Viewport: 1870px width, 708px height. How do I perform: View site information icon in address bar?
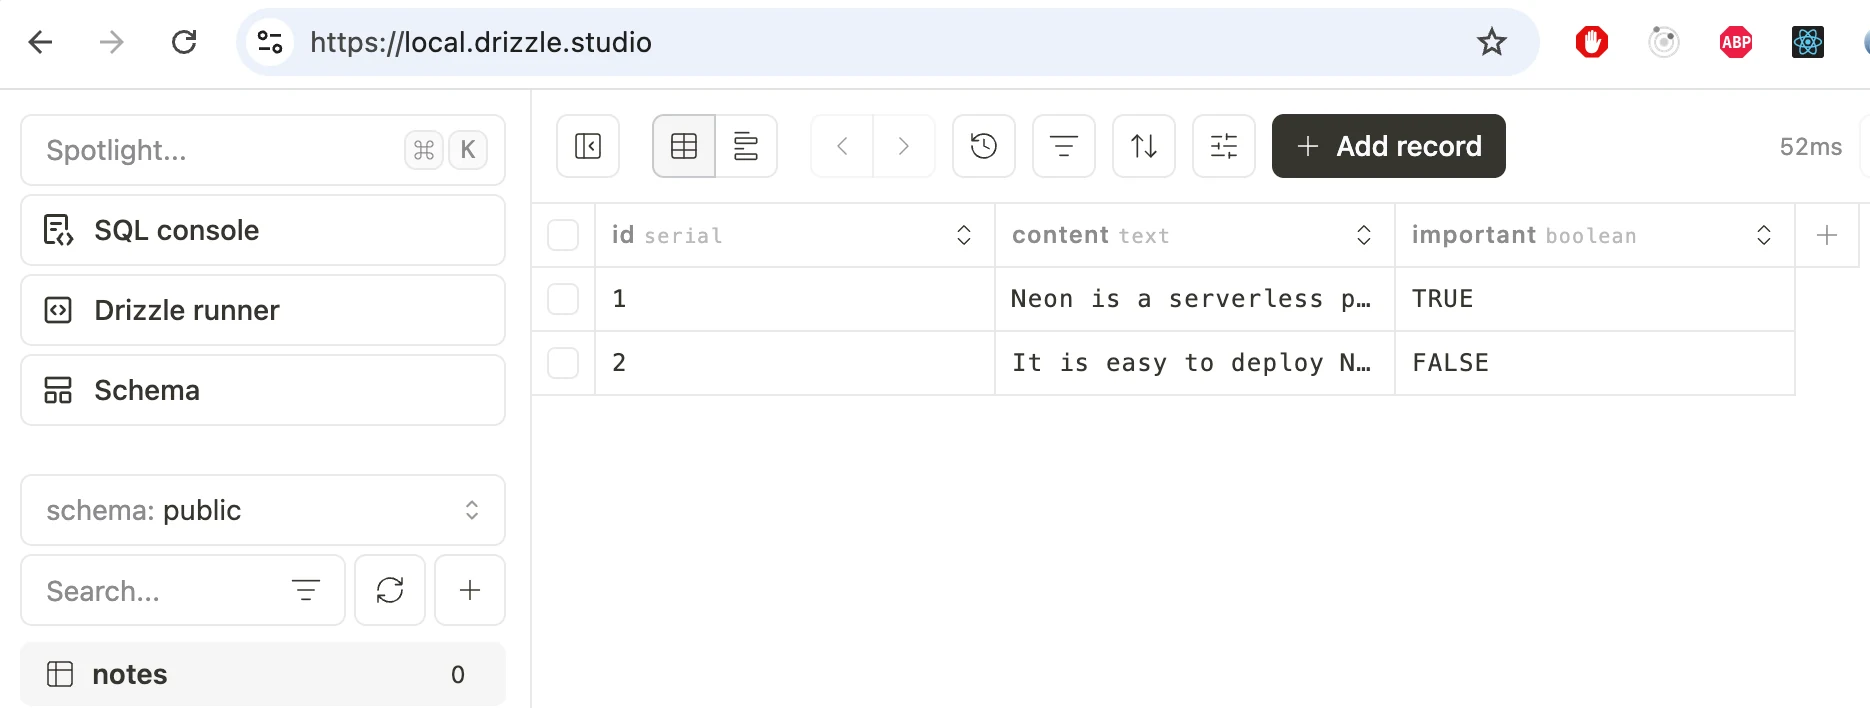pyautogui.click(x=270, y=42)
